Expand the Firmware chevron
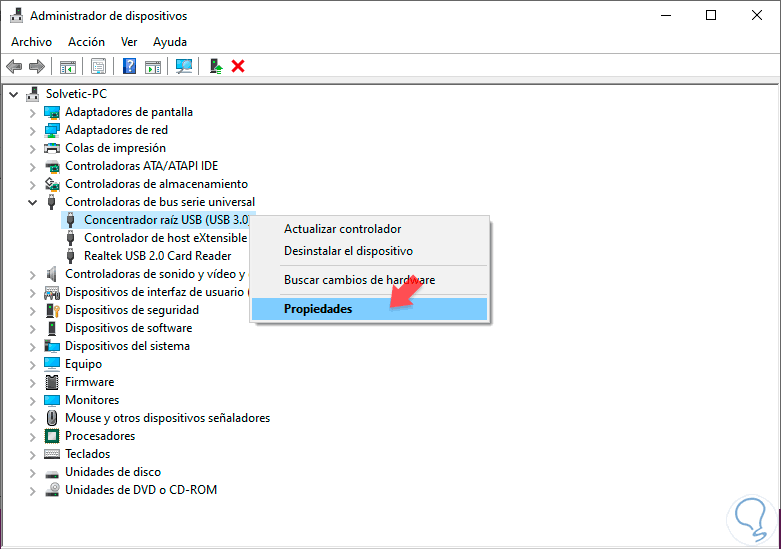781x549 pixels. click(32, 383)
